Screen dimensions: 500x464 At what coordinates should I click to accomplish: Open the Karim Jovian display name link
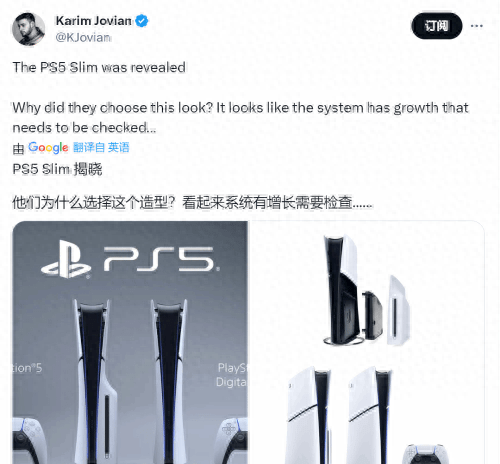(x=94, y=21)
